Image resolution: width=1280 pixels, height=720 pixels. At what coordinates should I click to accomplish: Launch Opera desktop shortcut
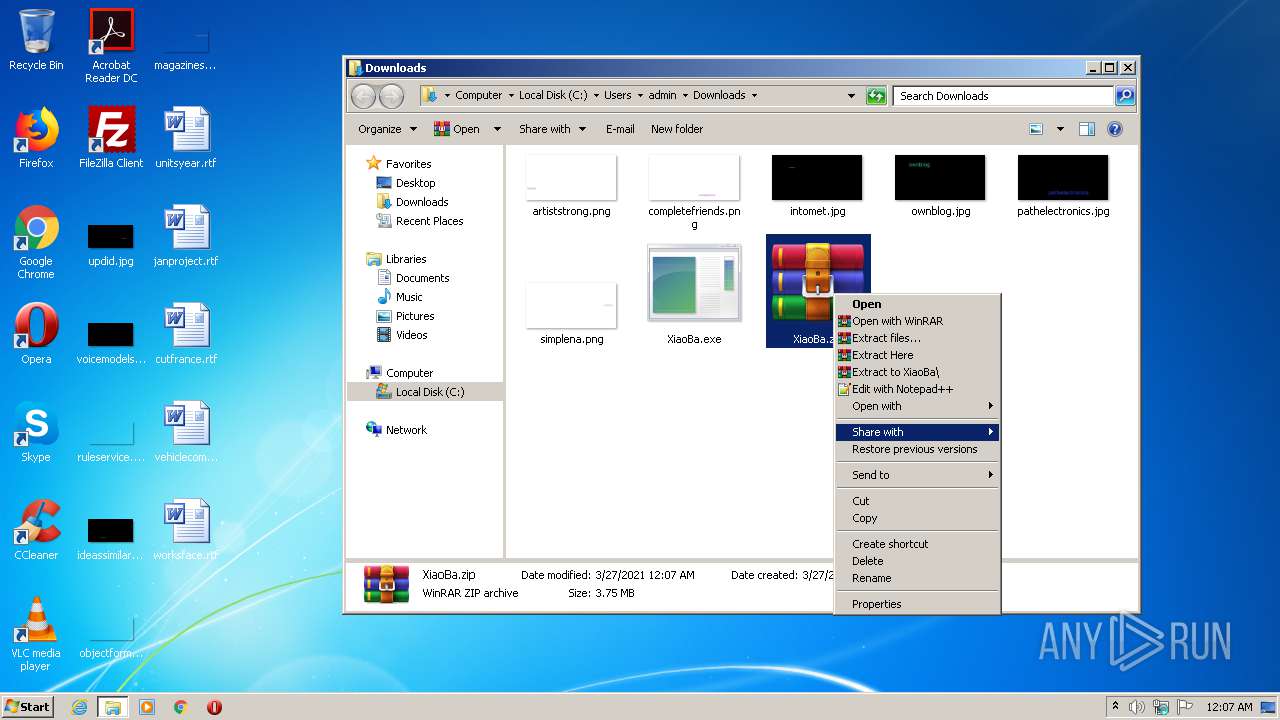(x=36, y=334)
